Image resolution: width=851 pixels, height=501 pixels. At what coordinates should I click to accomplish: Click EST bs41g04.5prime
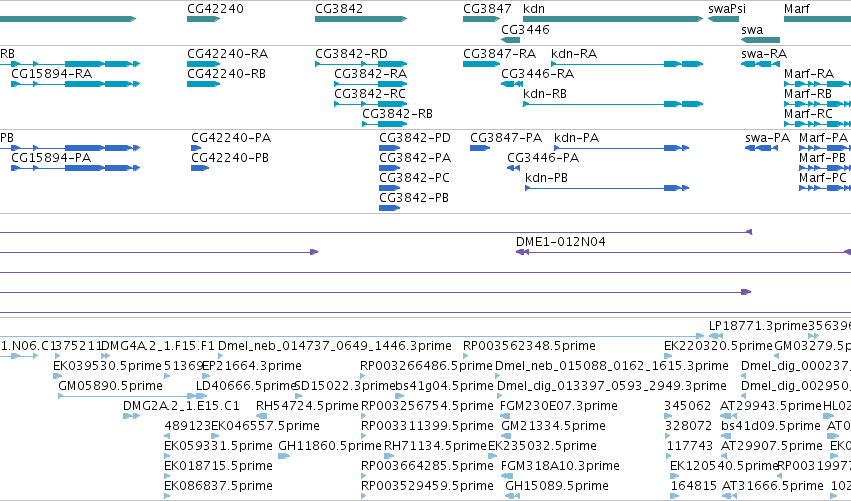[x=444, y=386]
